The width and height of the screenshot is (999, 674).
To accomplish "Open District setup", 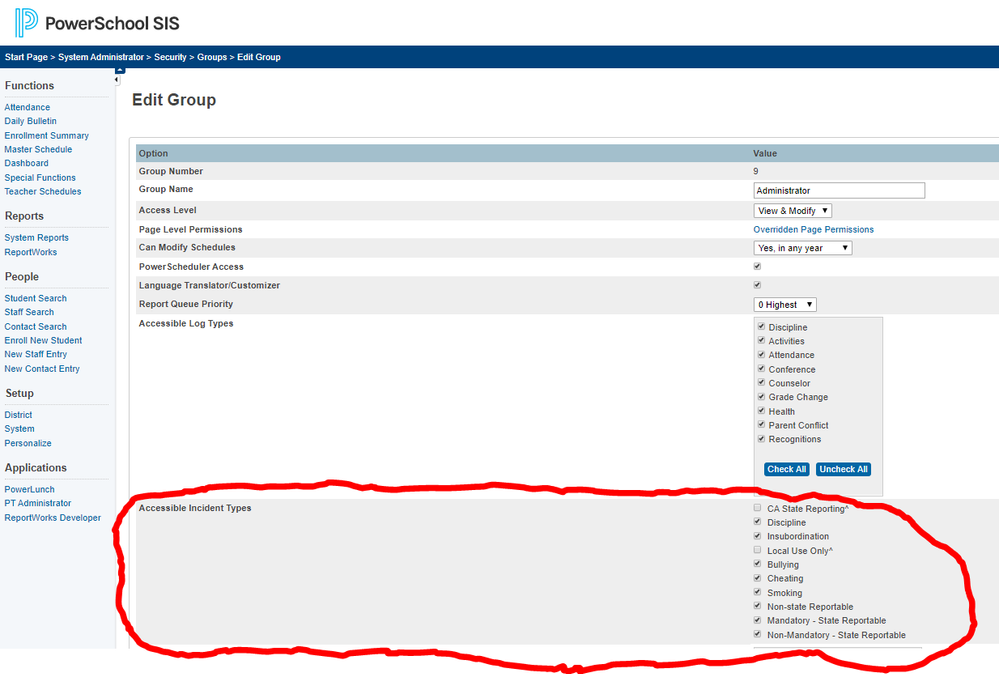I will (x=18, y=415).
